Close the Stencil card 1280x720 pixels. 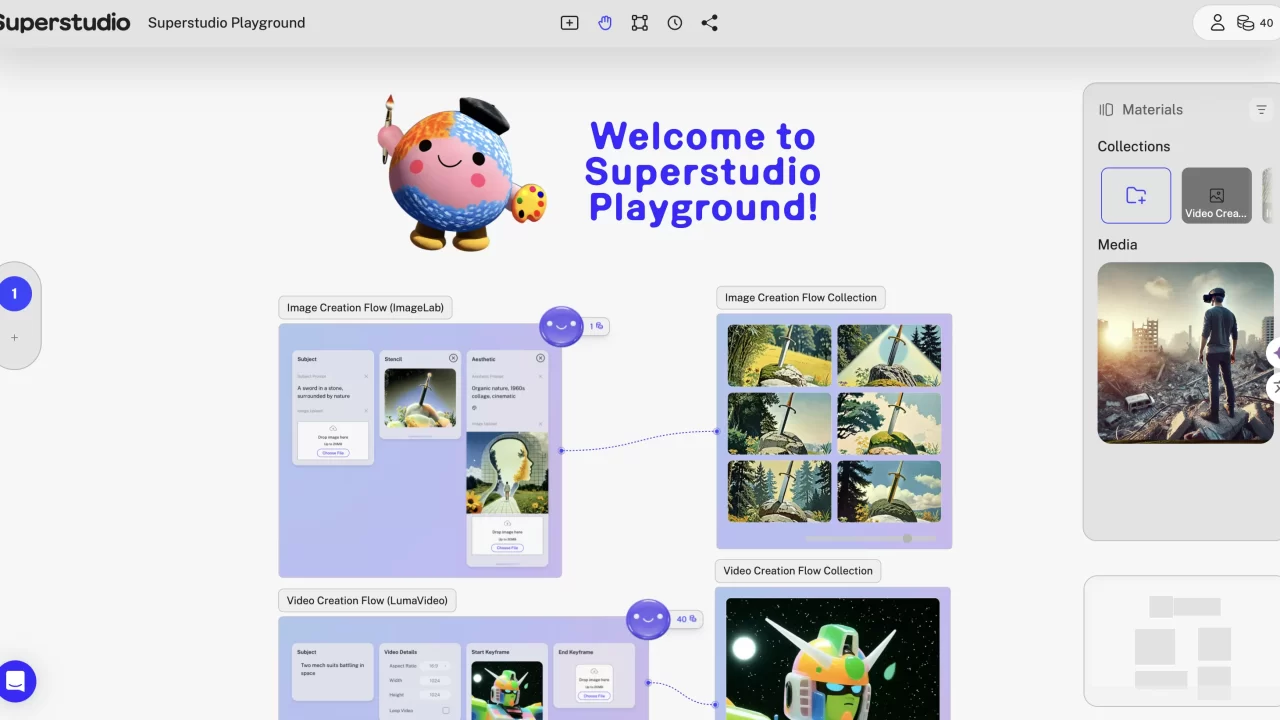click(453, 358)
